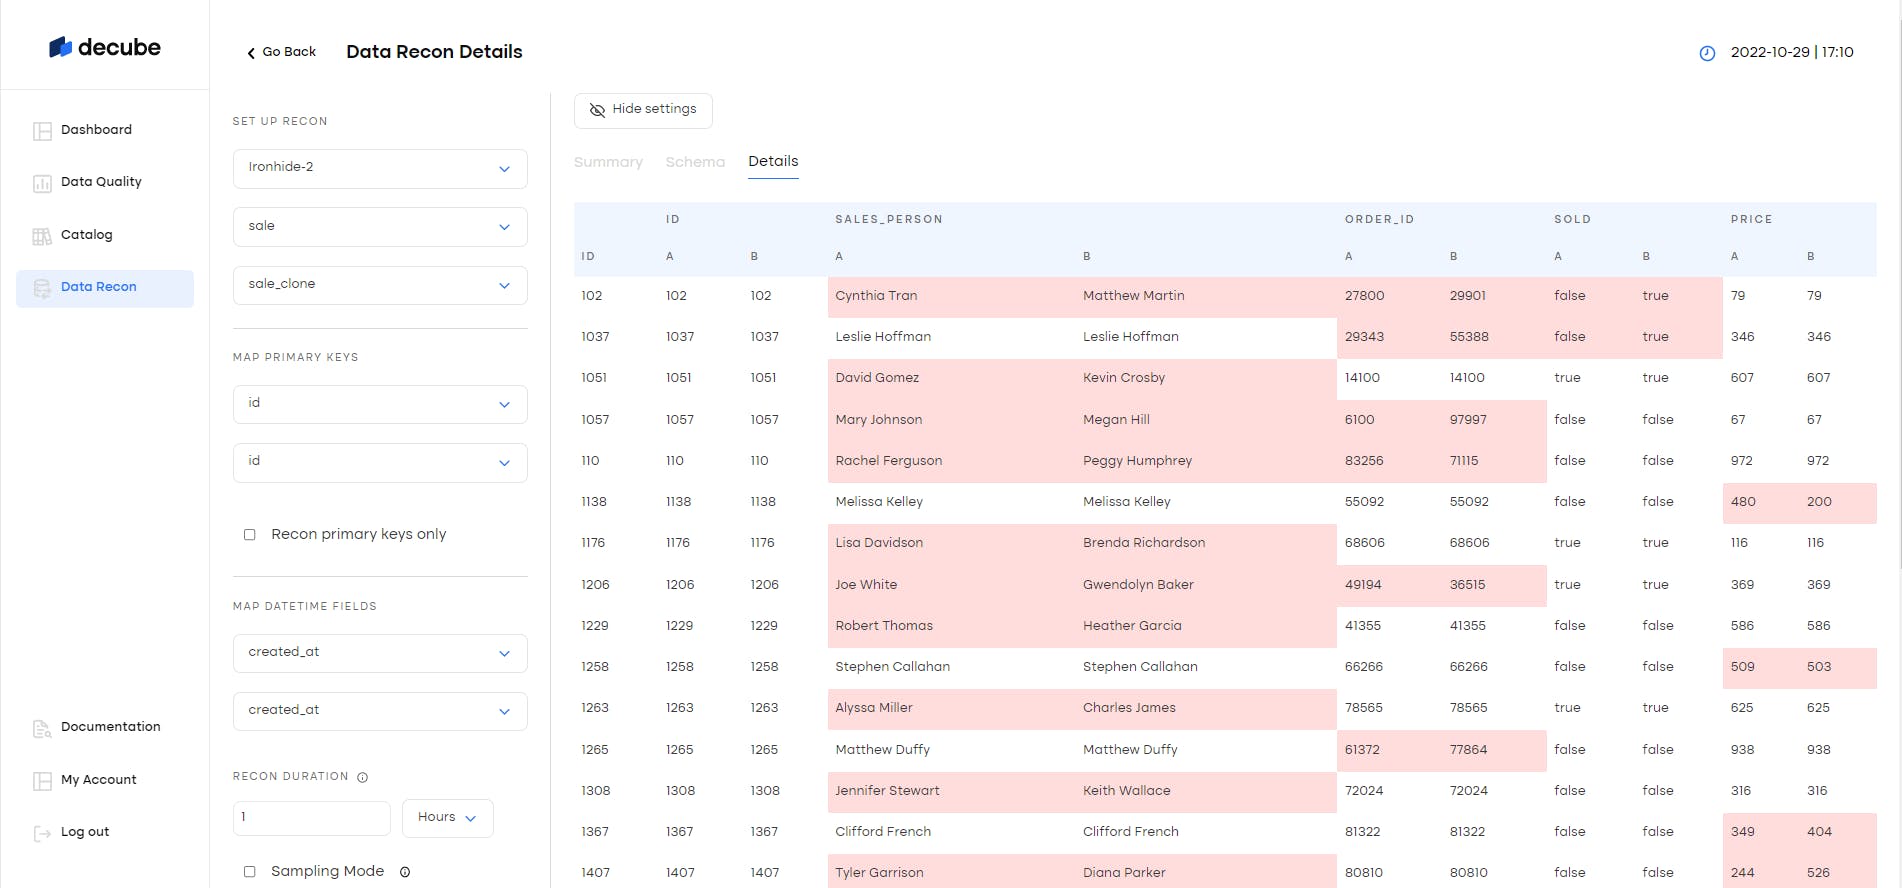Image resolution: width=1902 pixels, height=888 pixels.
Task: Toggle the Sampling Mode checkbox
Action: pyautogui.click(x=250, y=872)
